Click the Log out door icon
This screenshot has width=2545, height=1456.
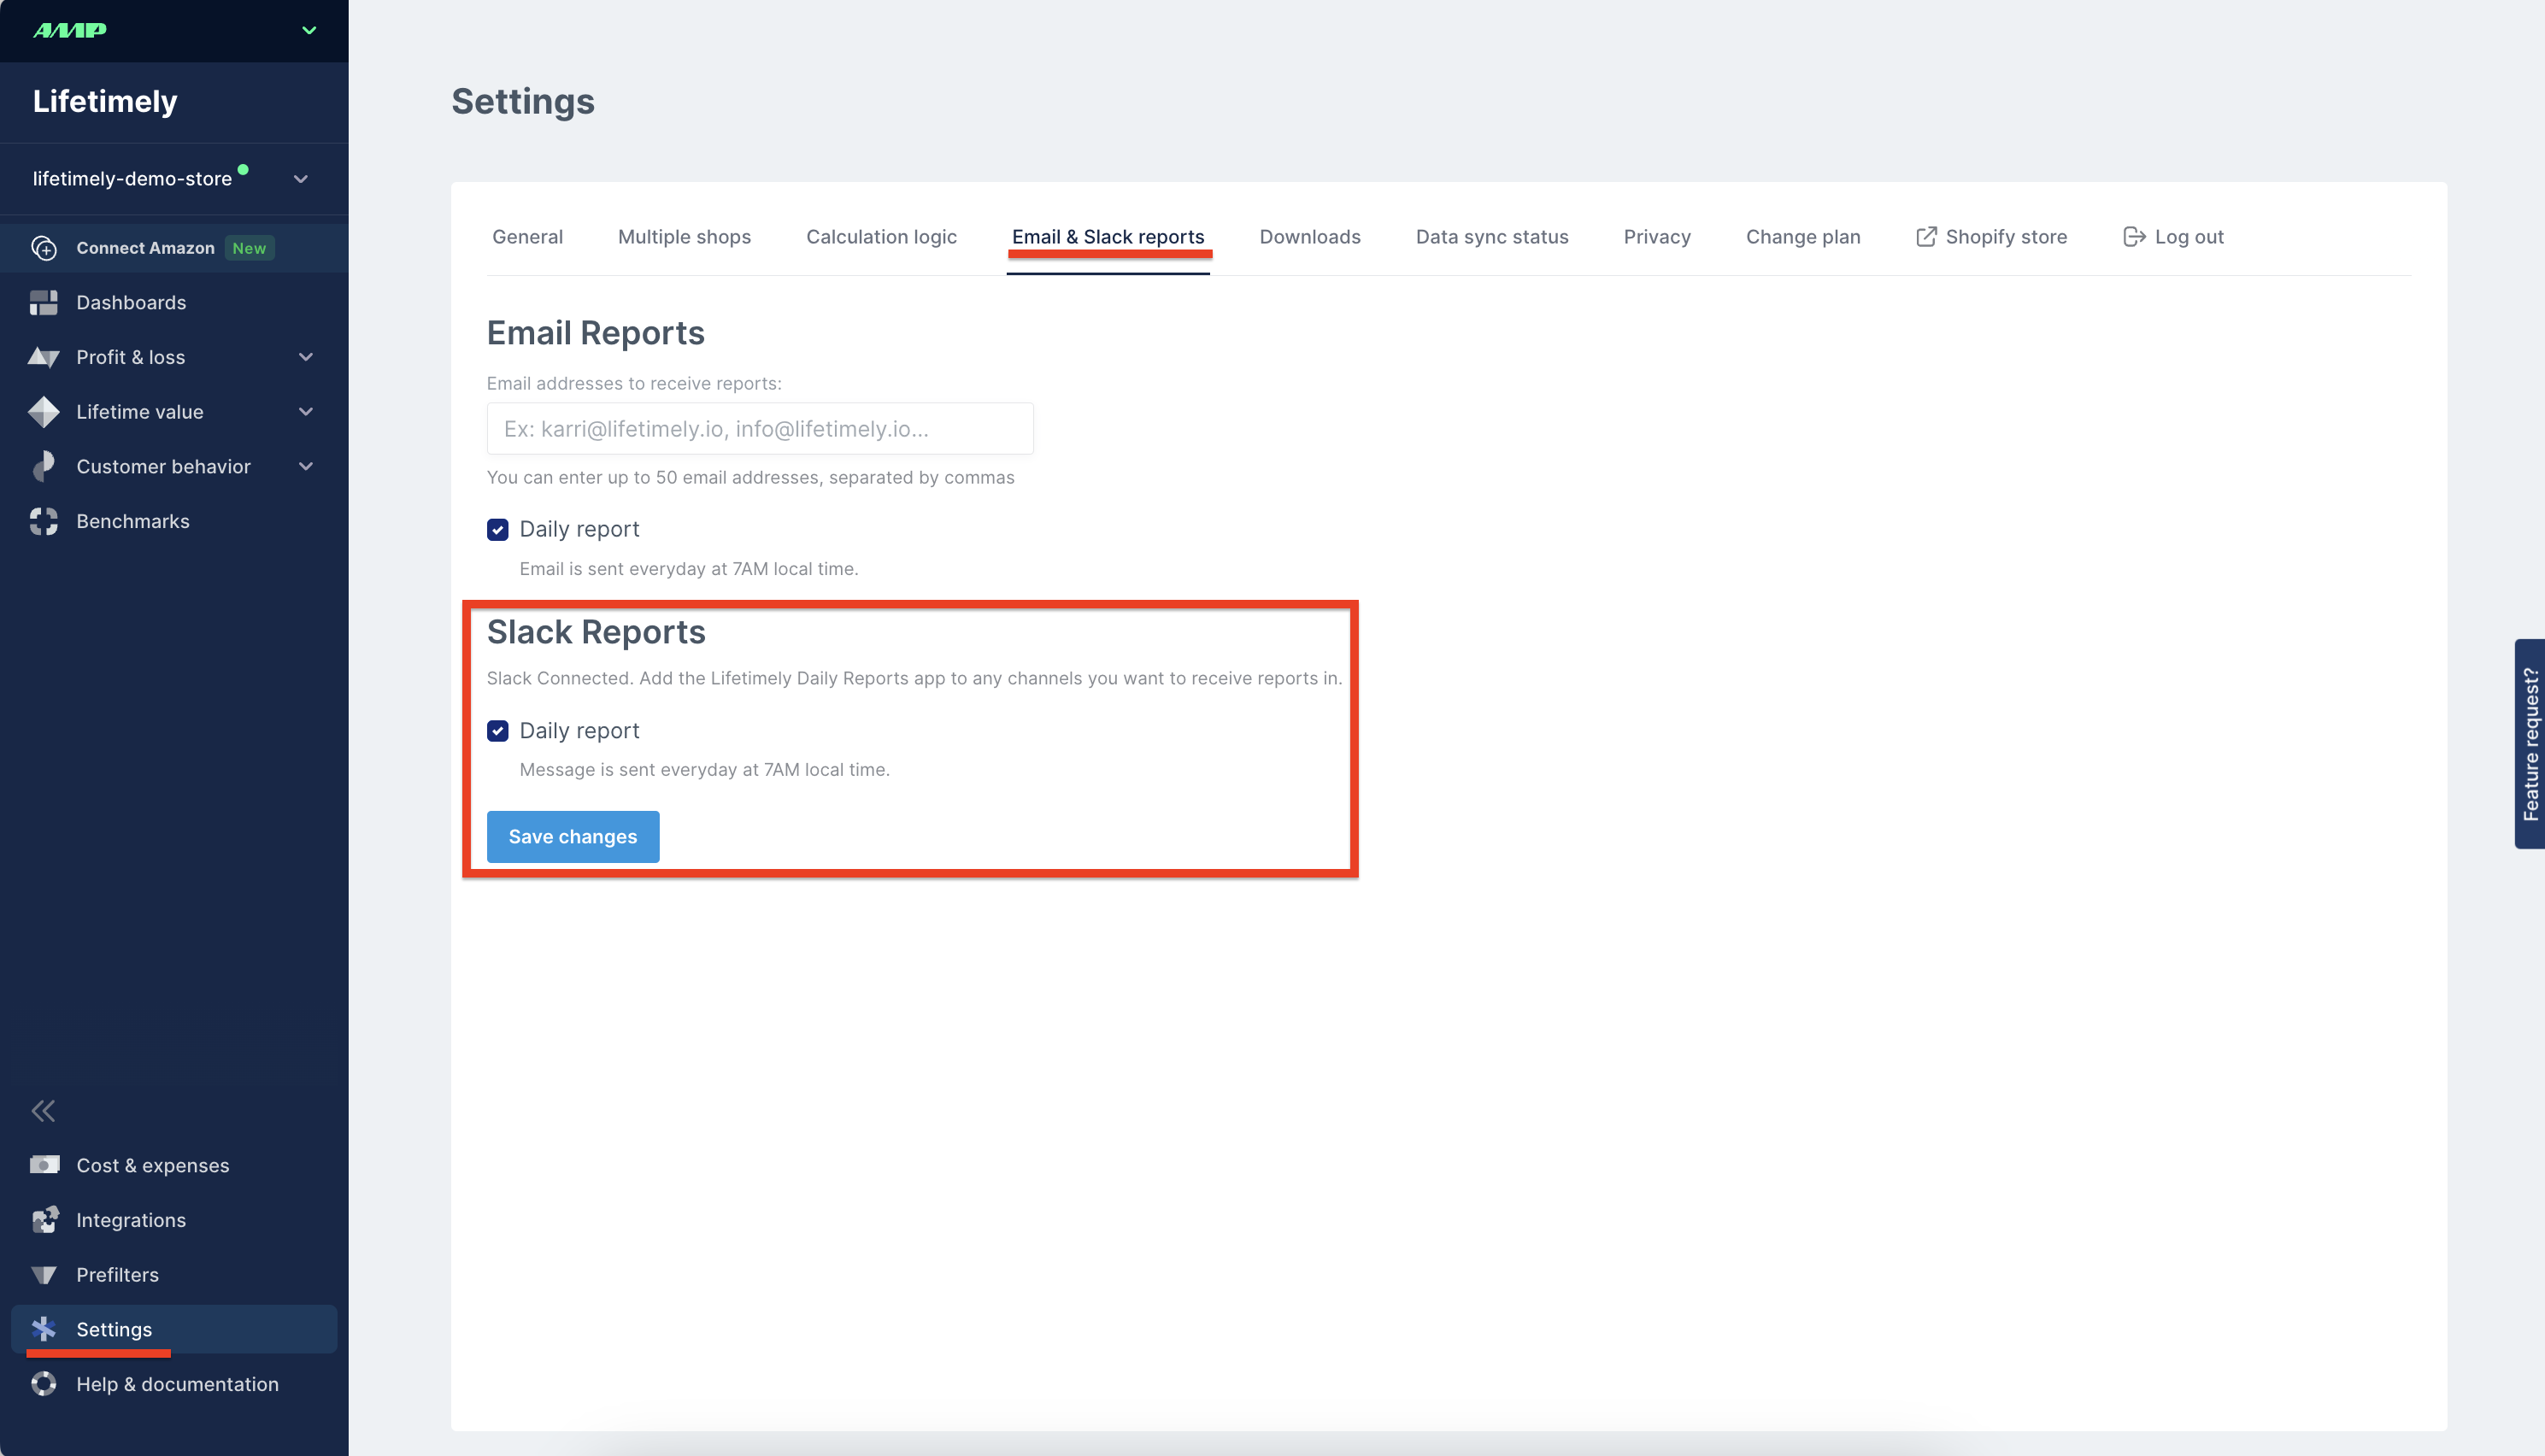coord(2134,237)
